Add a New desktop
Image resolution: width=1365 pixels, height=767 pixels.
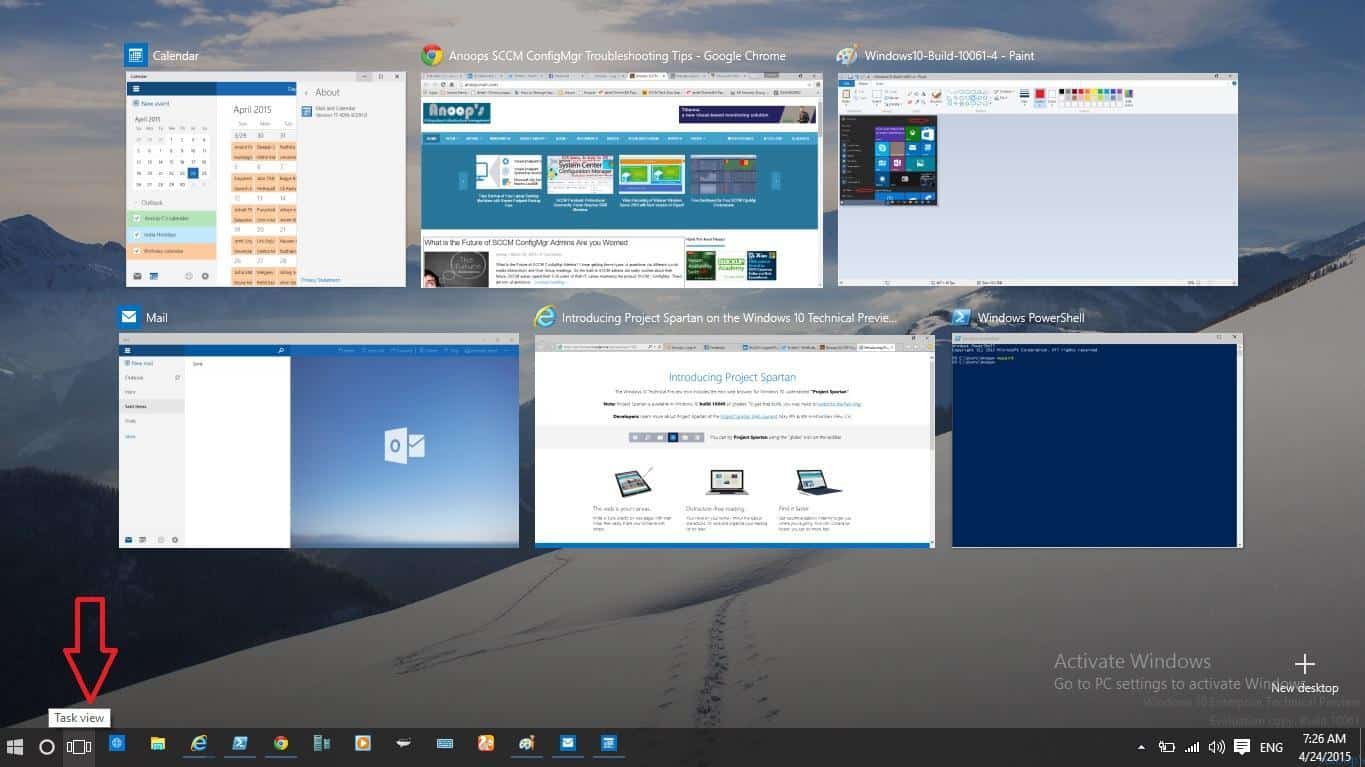pyautogui.click(x=1304, y=671)
